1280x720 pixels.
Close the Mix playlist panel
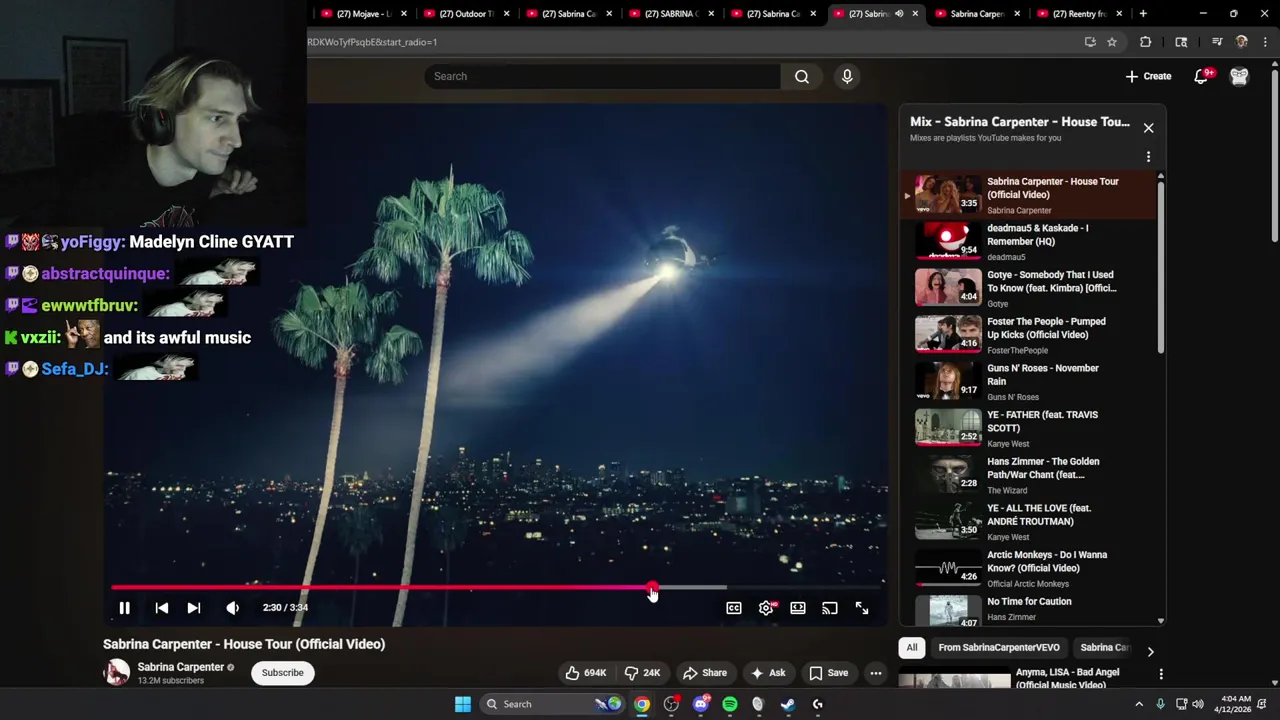[1148, 128]
